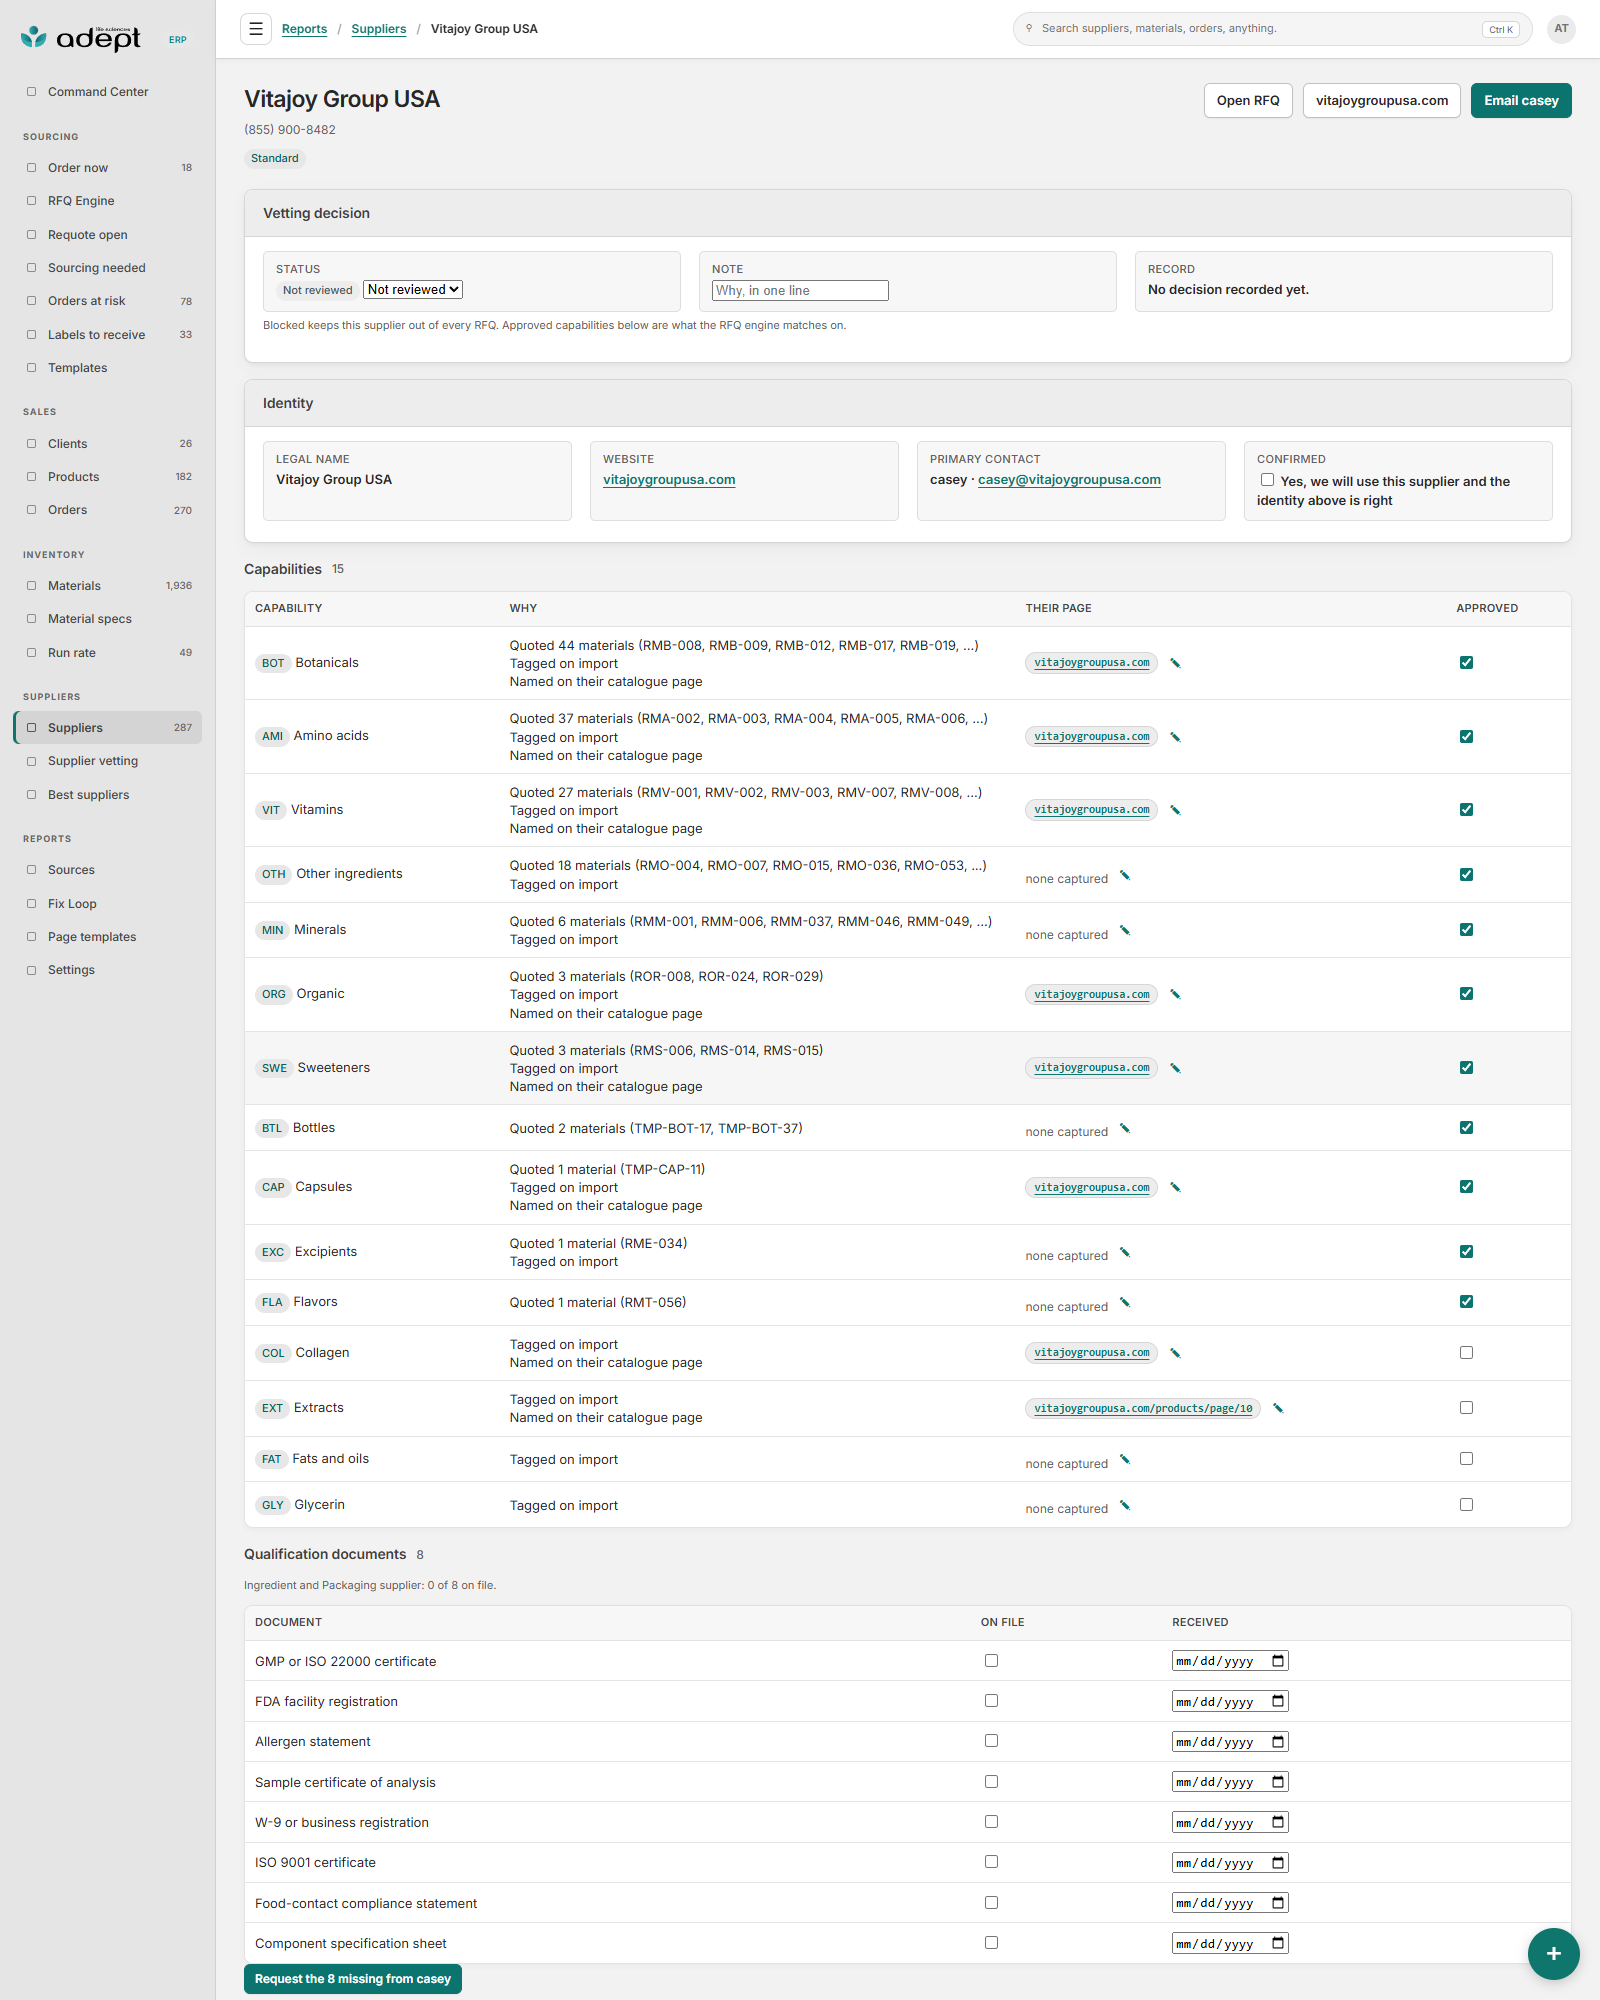Open the Not reviewed status dropdown

click(x=413, y=289)
